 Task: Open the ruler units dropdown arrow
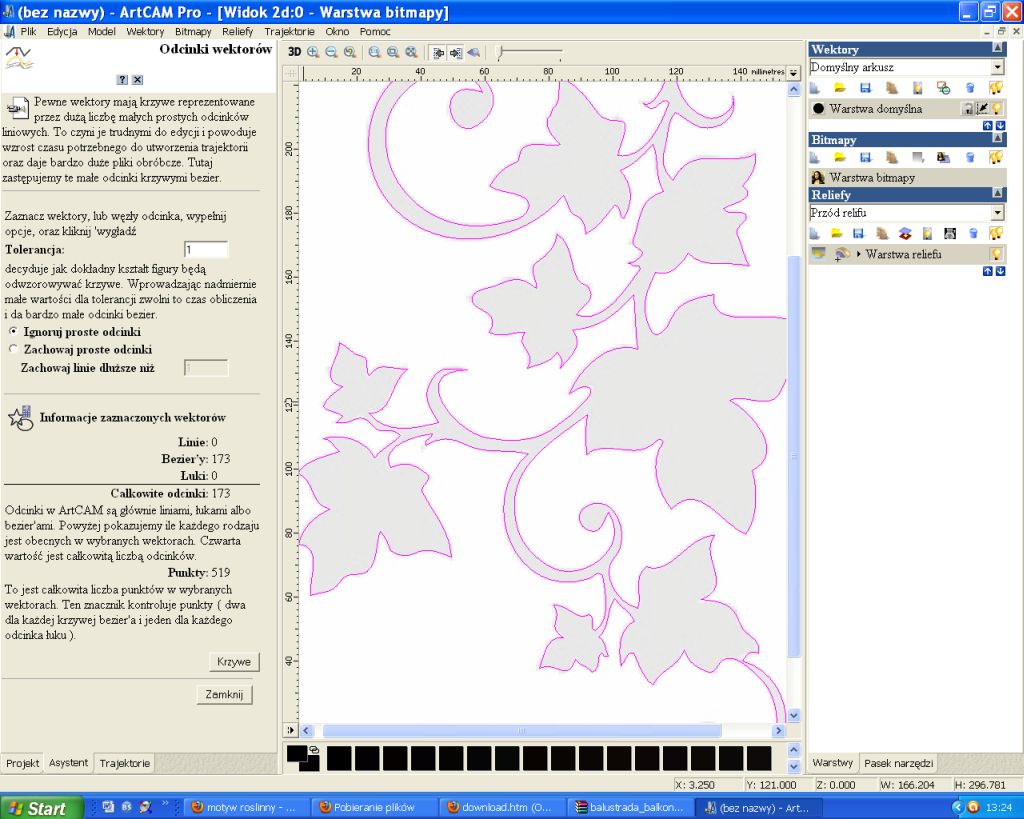793,72
